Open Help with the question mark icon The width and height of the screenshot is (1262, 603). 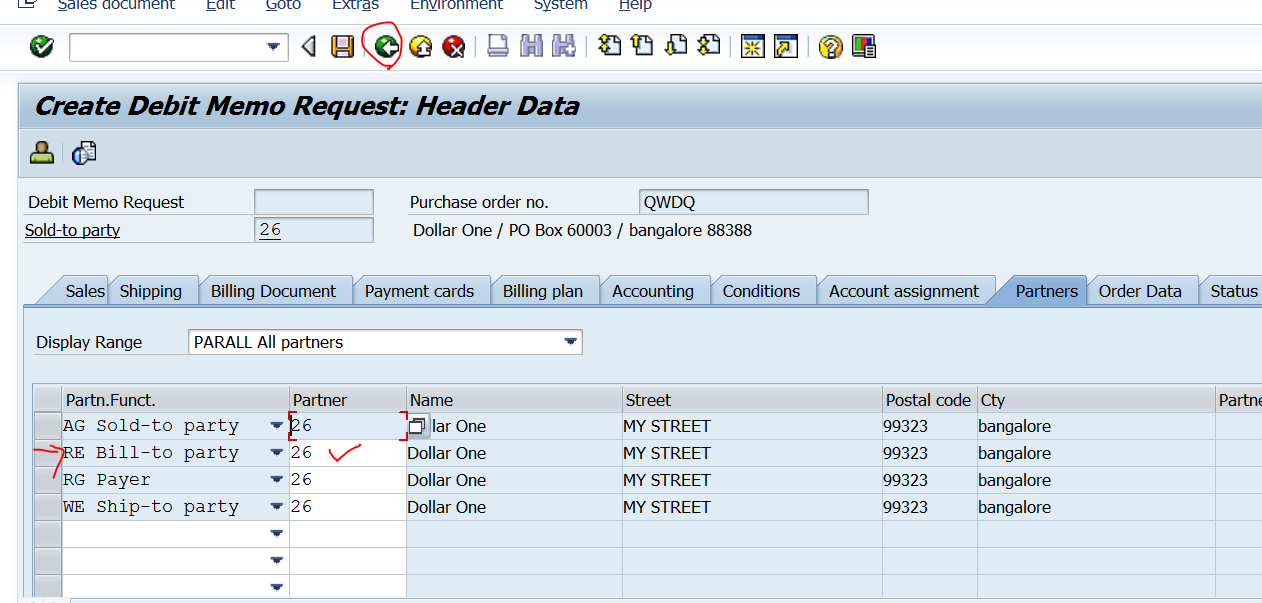830,46
